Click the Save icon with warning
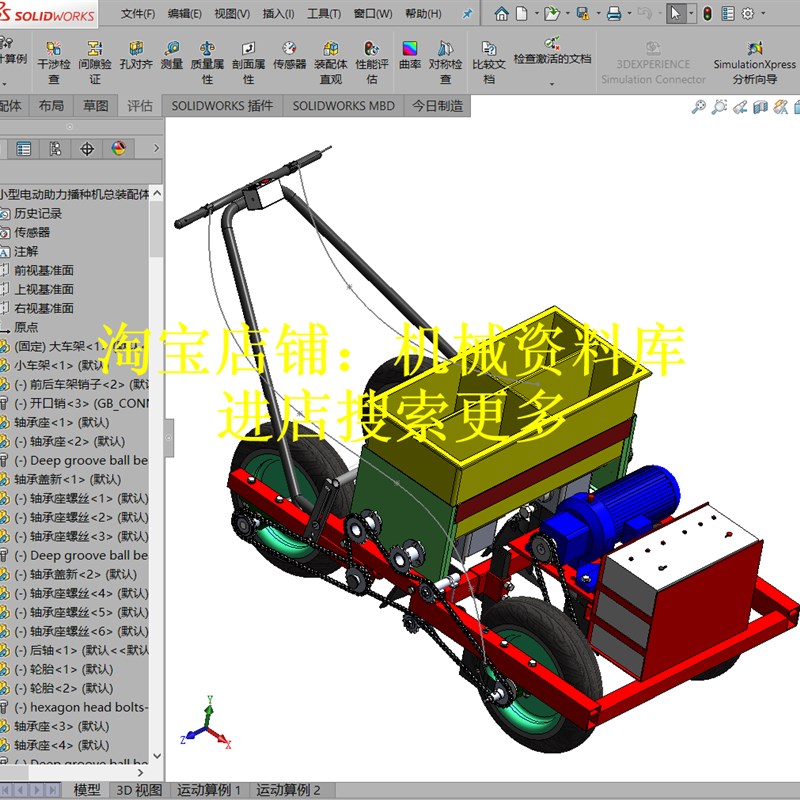 pos(583,14)
